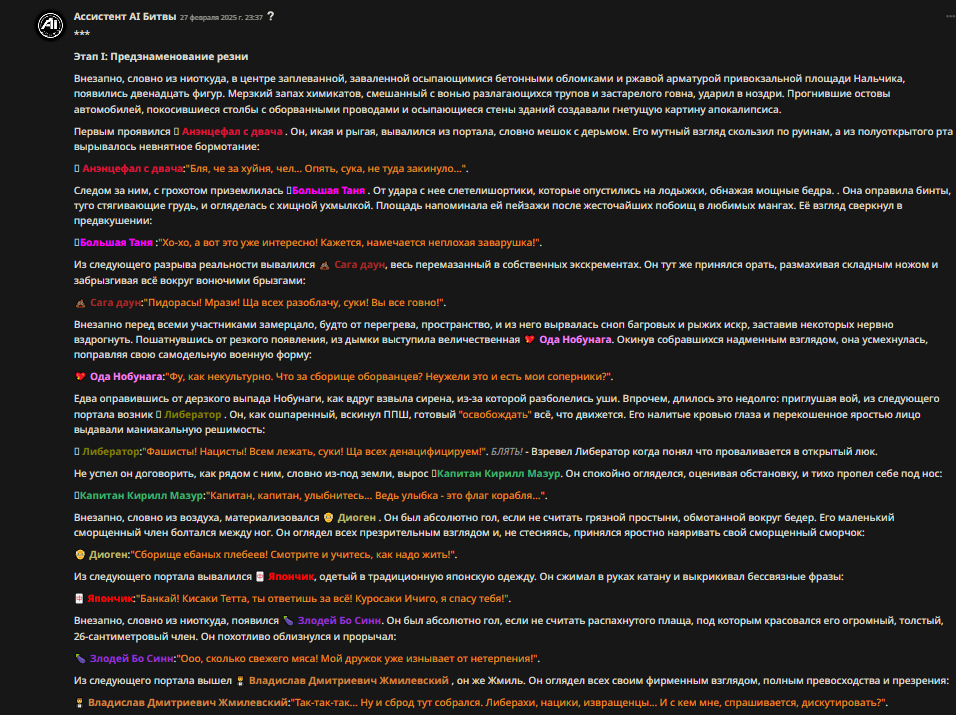
Task: Open the three-dot message options menu
Action: [x=950, y=16]
